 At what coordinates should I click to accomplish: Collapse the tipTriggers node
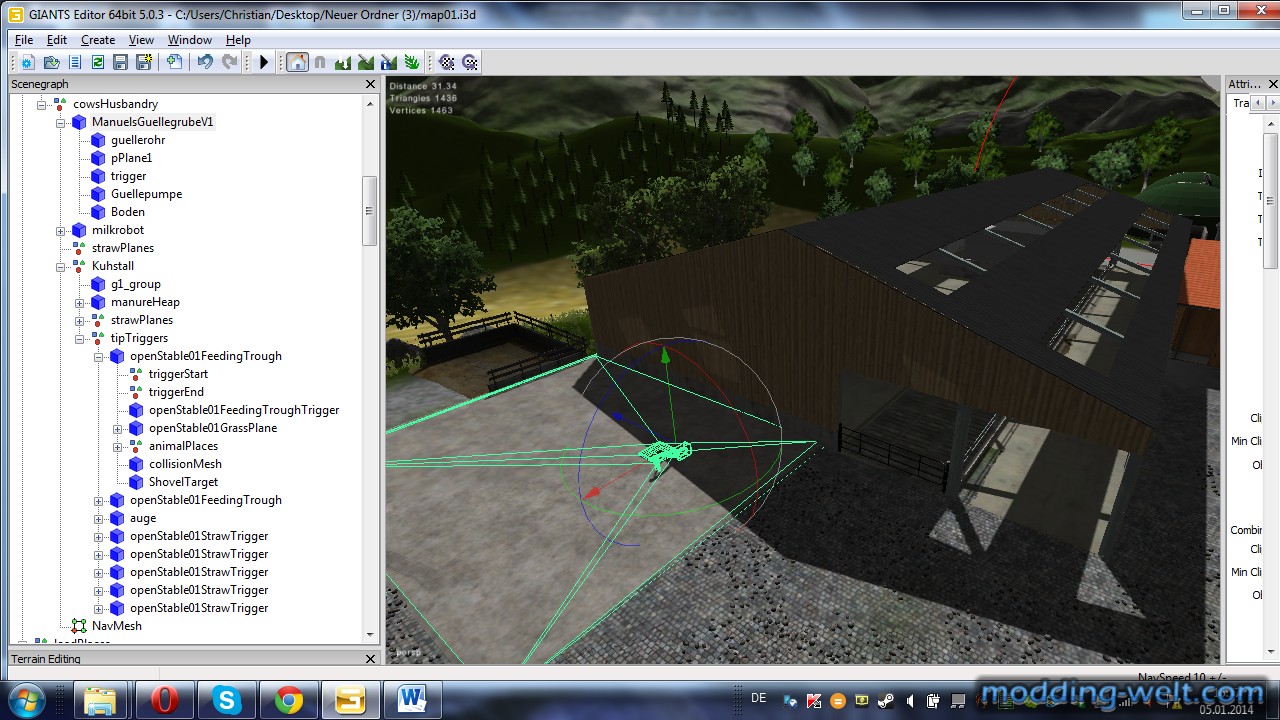click(x=80, y=338)
